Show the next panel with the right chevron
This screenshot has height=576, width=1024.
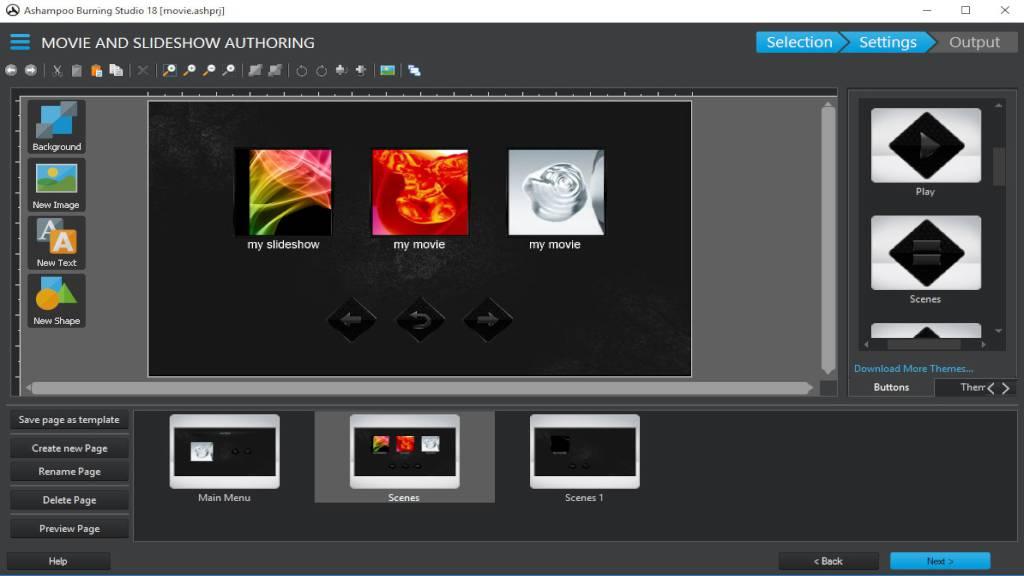[x=1007, y=388]
